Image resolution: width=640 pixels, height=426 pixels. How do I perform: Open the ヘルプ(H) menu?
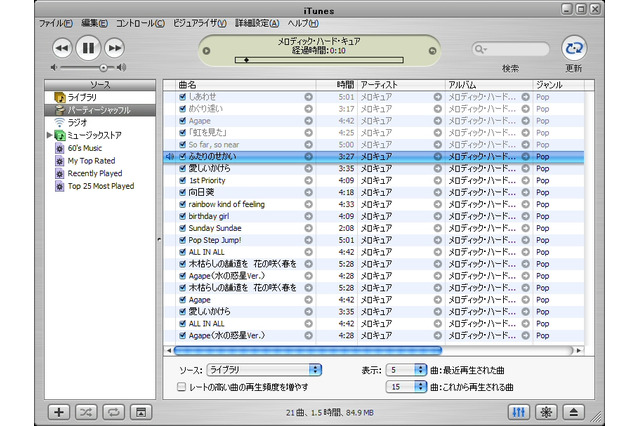coord(303,23)
